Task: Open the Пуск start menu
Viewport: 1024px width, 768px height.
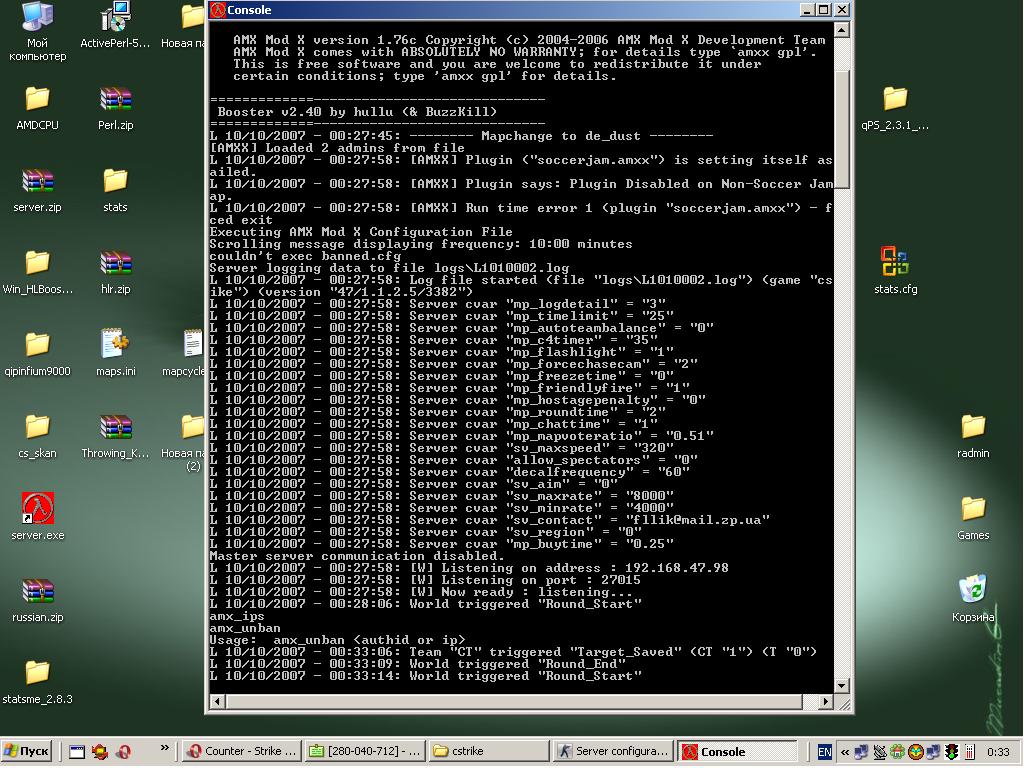Action: [x=26, y=752]
